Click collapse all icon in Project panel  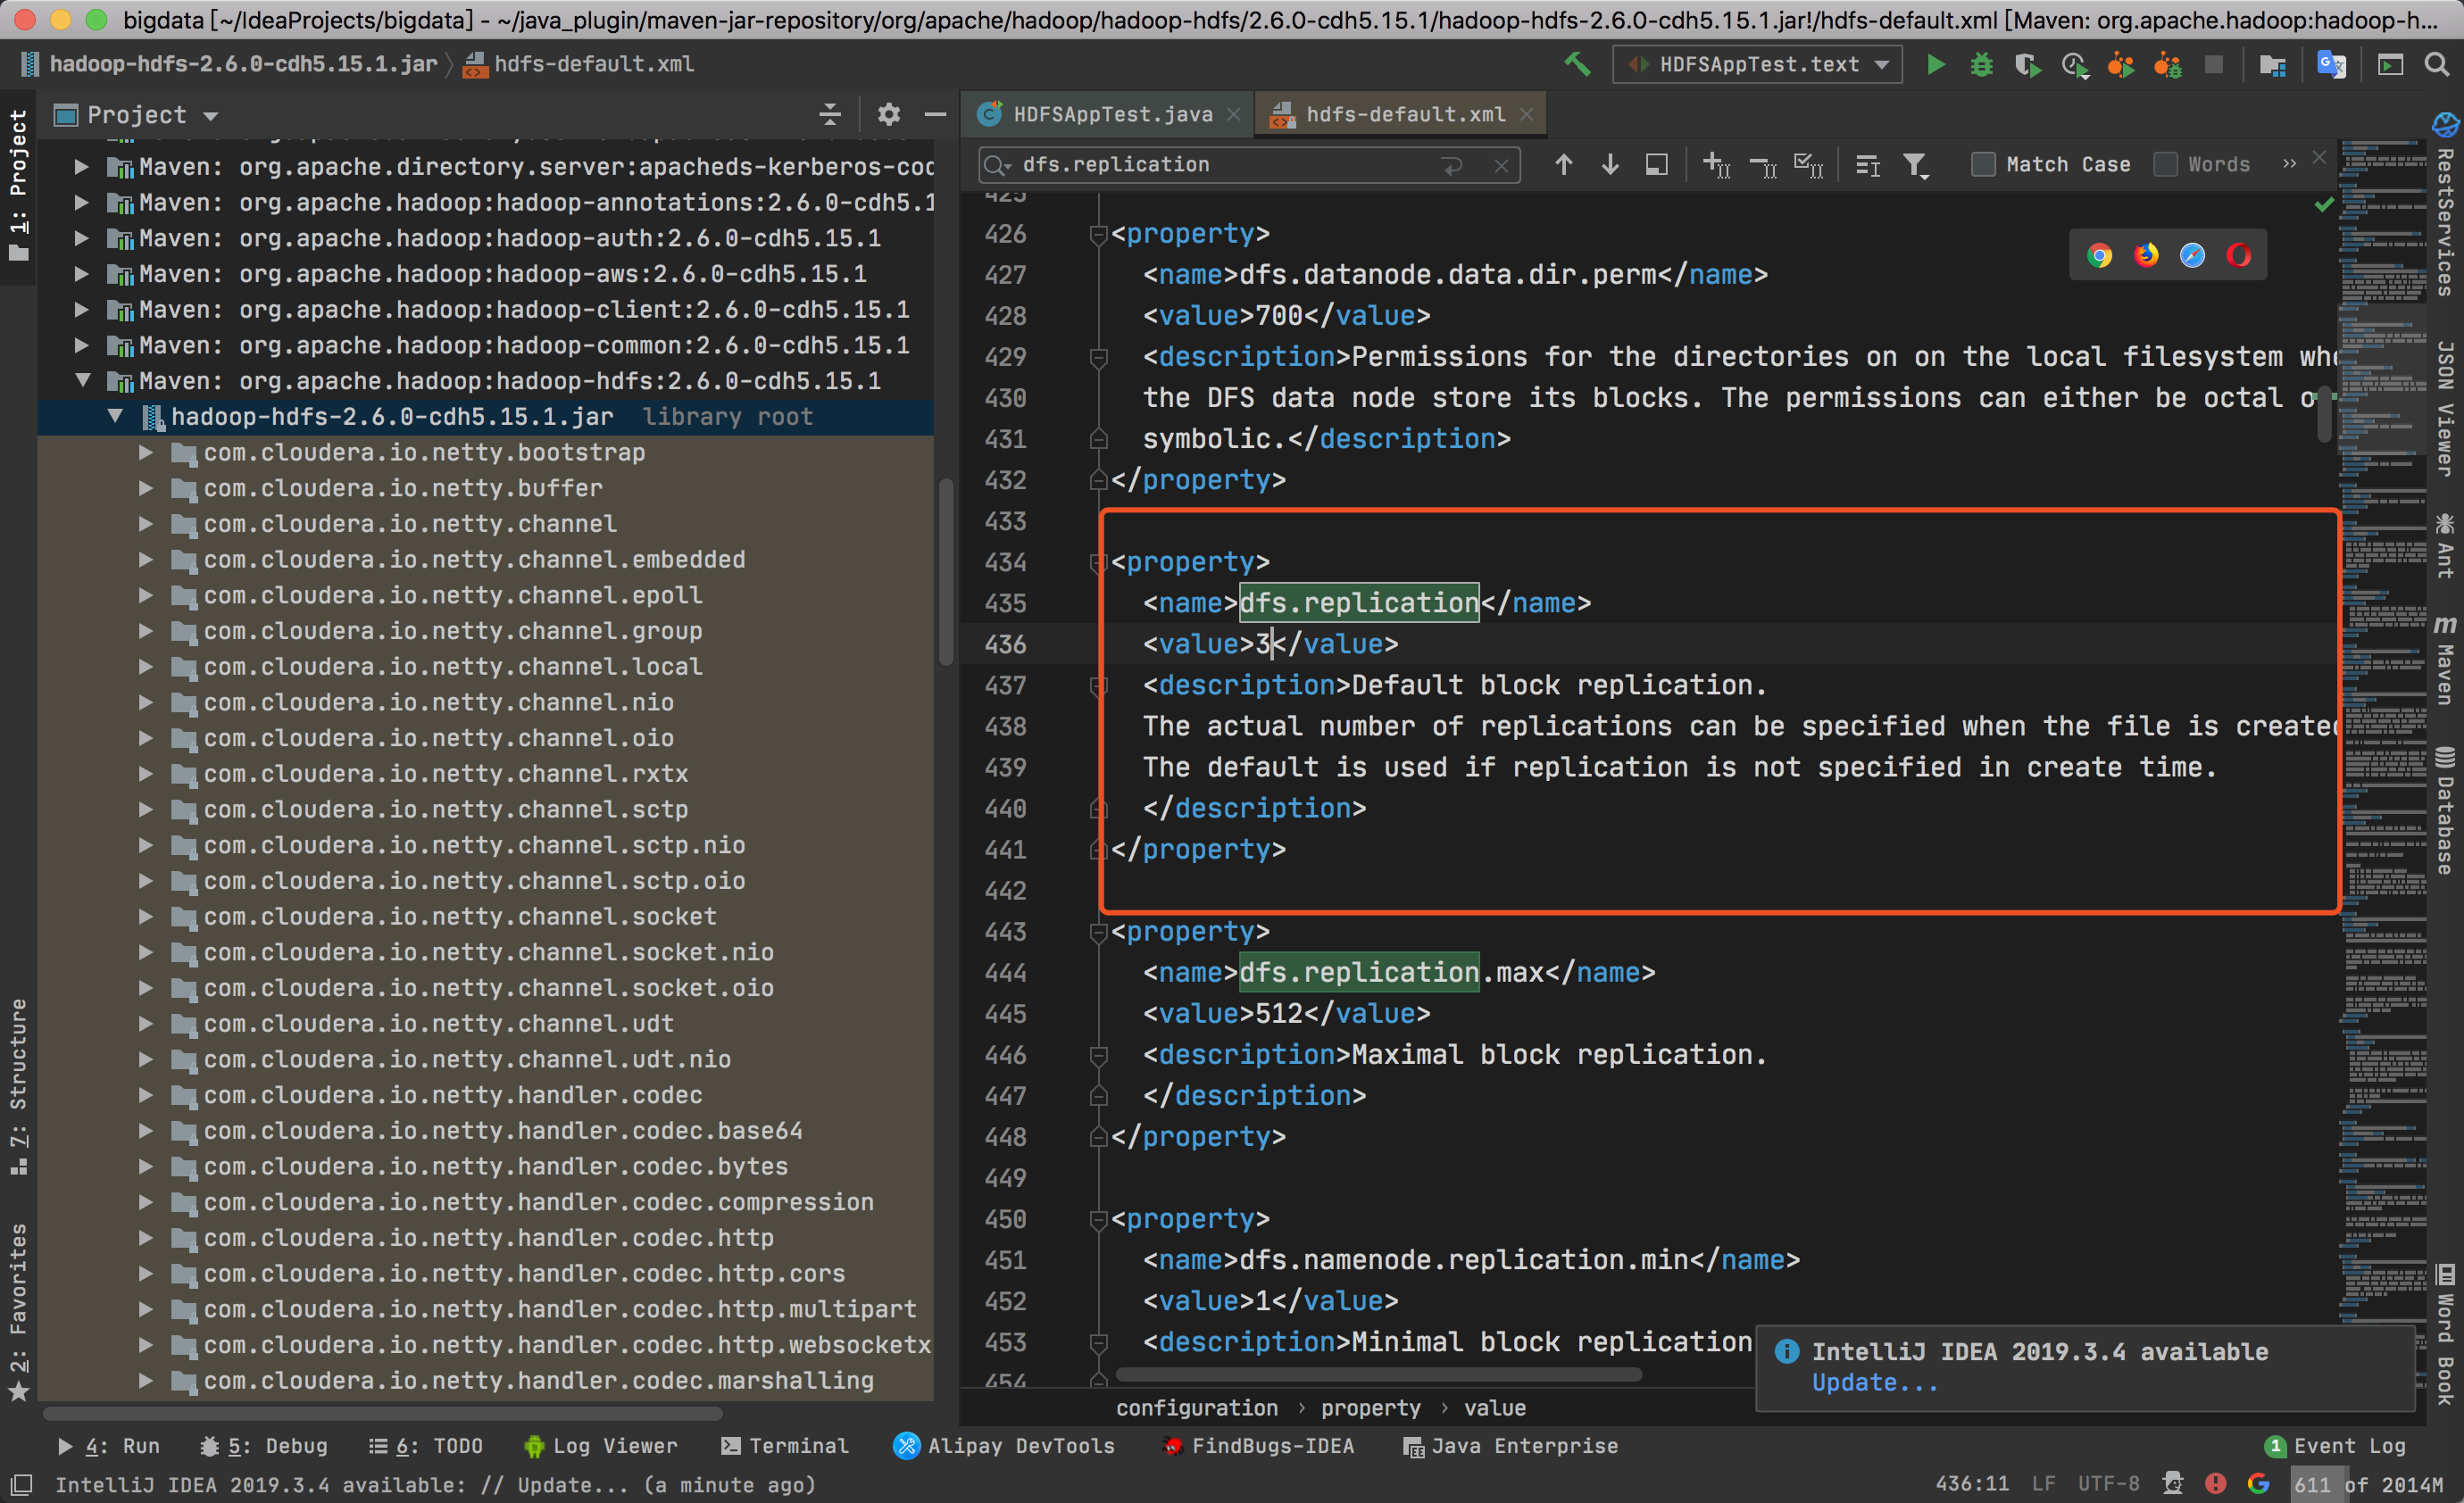(x=830, y=115)
